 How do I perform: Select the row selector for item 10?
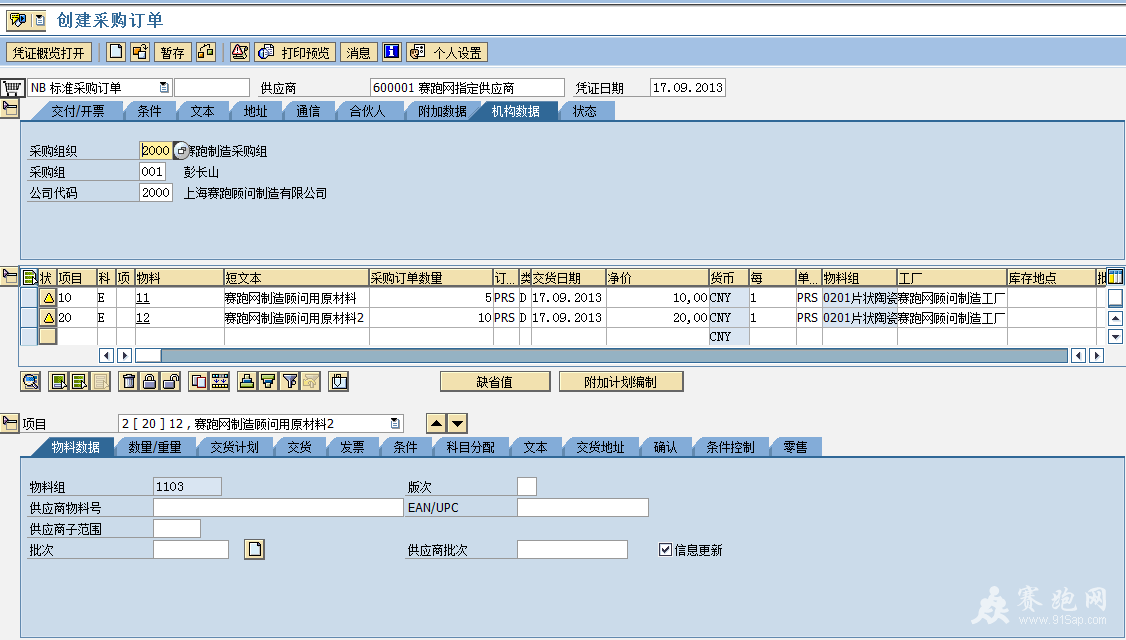point(29,297)
